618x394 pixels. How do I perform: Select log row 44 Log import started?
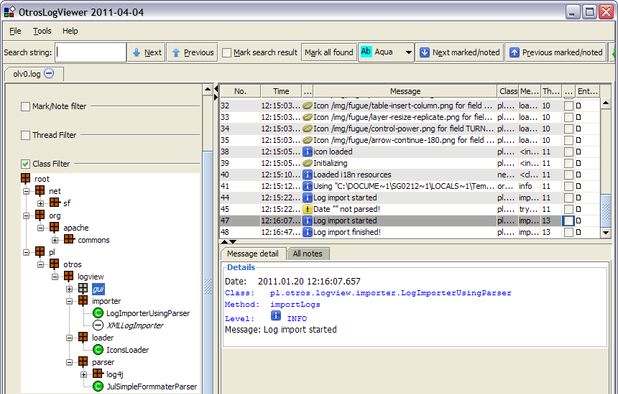409,198
